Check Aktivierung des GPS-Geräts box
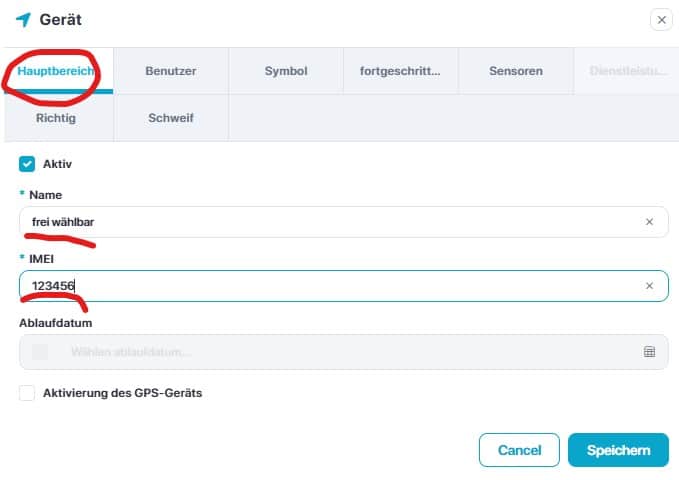The width and height of the screenshot is (679, 480). [27, 393]
